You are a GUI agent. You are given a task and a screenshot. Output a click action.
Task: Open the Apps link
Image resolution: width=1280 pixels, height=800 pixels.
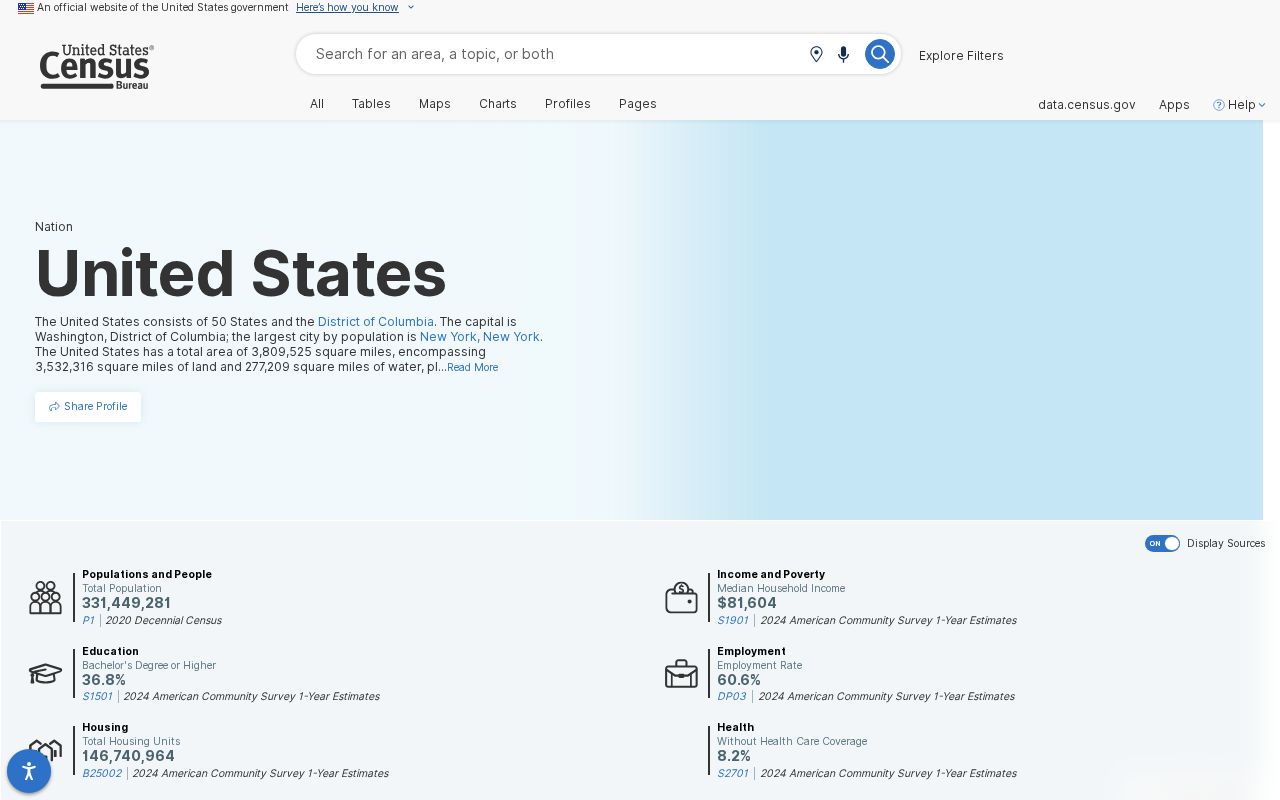point(1174,104)
